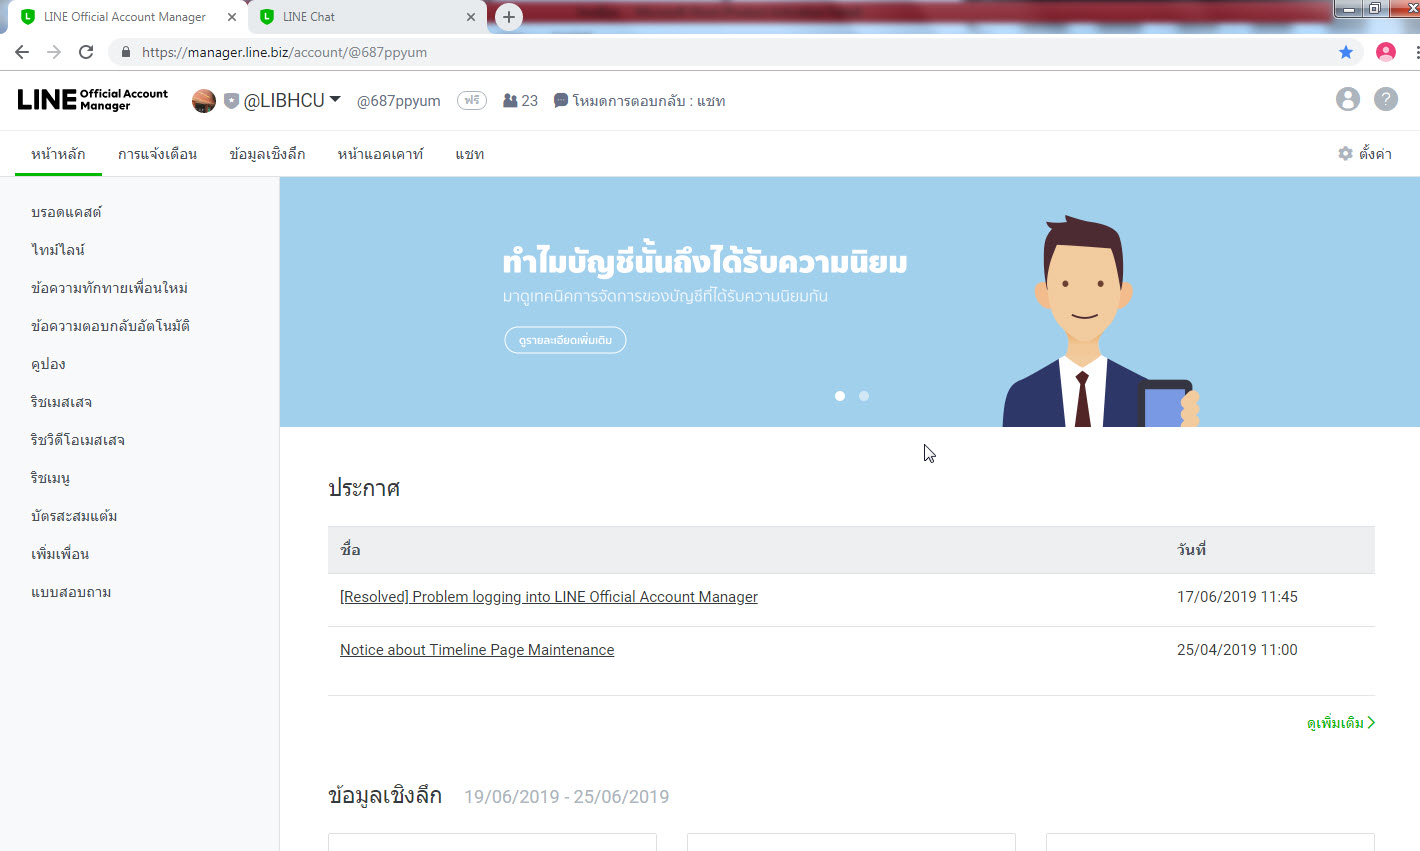Close the LINE Official Account Manager browser tab
Image resolution: width=1420 pixels, height=851 pixels.
pyautogui.click(x=232, y=17)
